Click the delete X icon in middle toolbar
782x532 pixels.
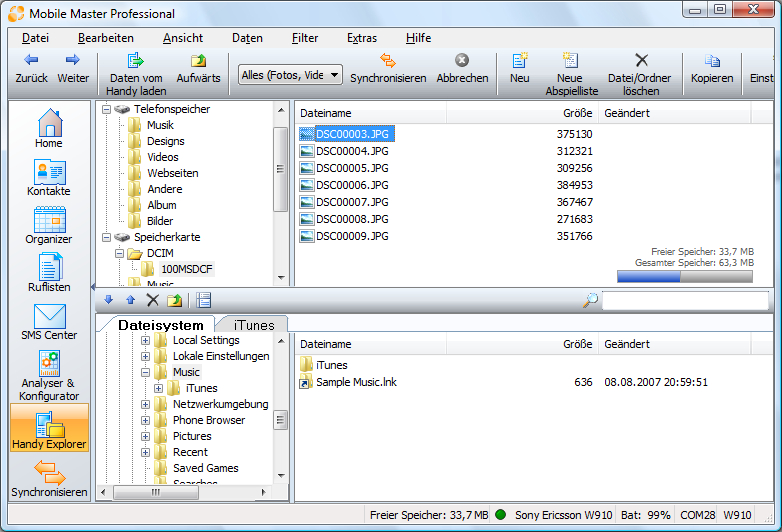pos(153,300)
